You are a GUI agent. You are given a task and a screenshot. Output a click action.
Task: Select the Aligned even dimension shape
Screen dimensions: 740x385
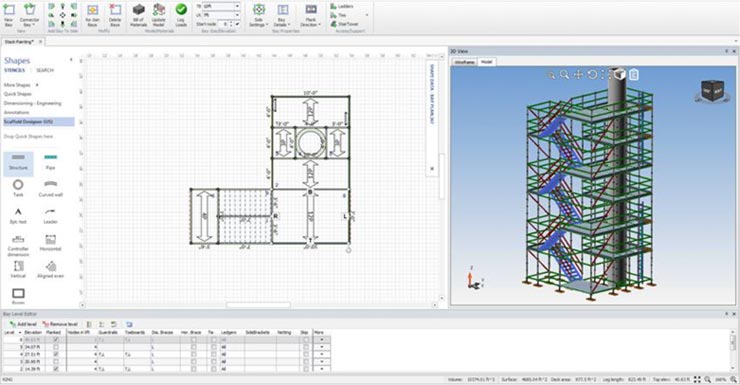(x=50, y=269)
